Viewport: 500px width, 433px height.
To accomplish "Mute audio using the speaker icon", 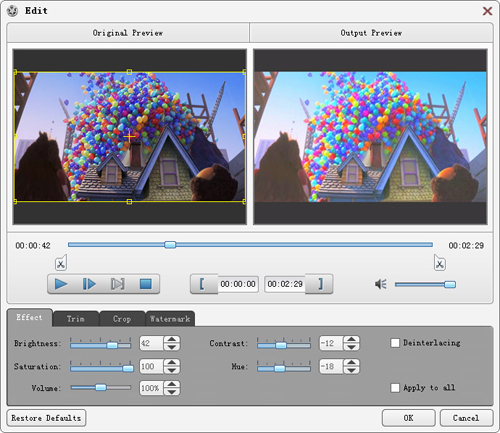I will click(381, 284).
